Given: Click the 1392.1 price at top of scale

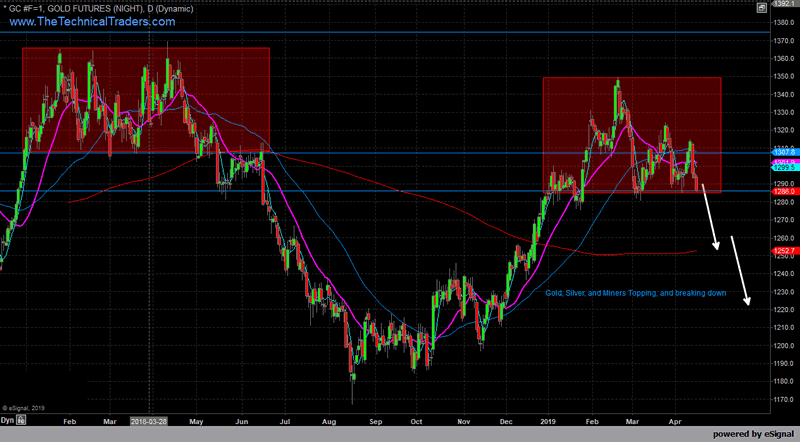Looking at the screenshot, I should pos(784,5).
